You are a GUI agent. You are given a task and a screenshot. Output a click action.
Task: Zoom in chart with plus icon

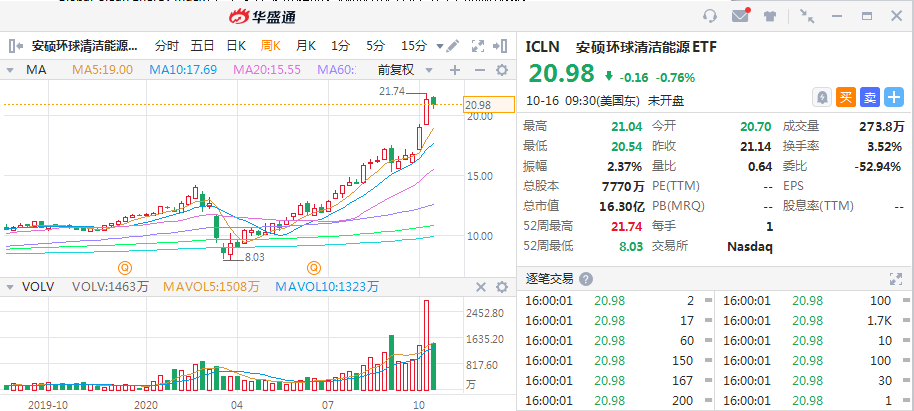click(455, 71)
